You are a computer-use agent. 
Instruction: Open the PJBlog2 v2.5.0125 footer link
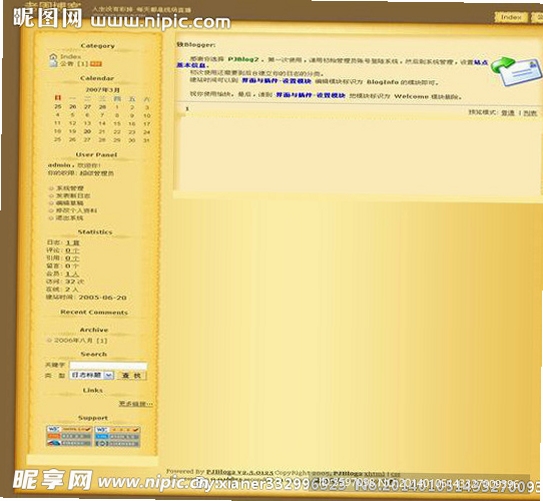tap(240, 472)
